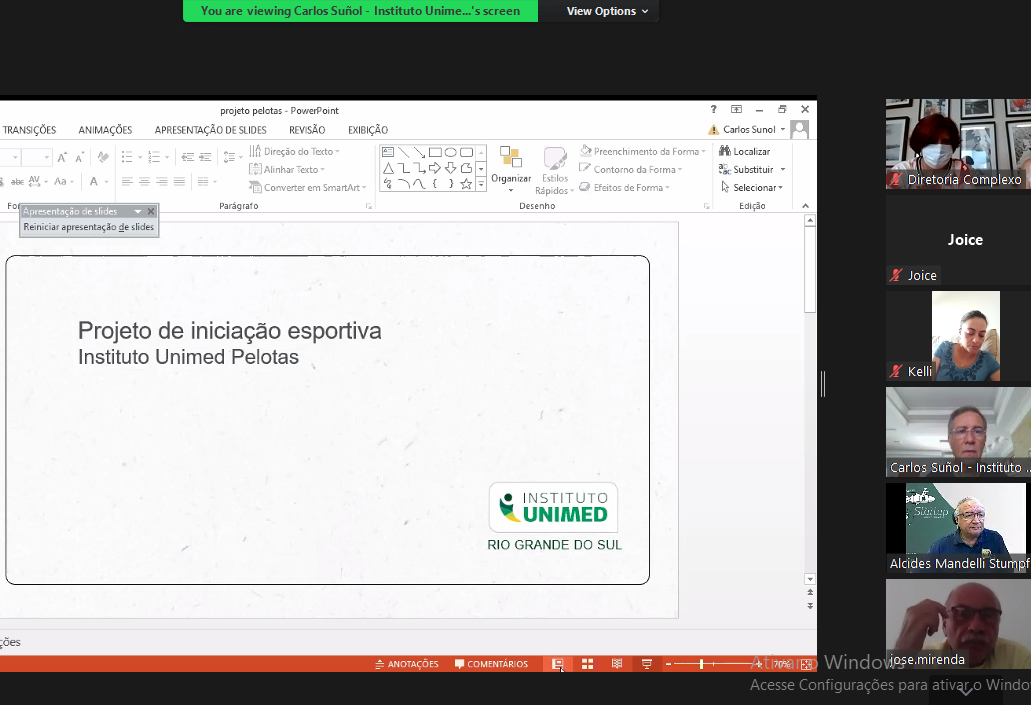Click change case Aa icon
Viewport: 1031px width, 705px height.
click(60, 182)
